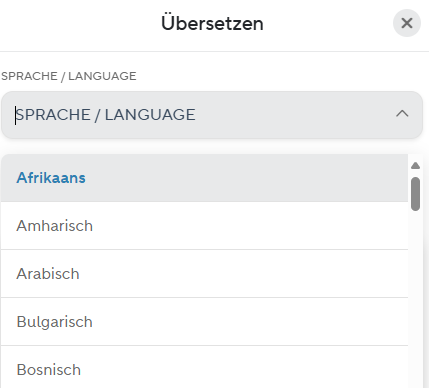Click the language list scrollbar thumb
429x388 pixels.
click(415, 194)
